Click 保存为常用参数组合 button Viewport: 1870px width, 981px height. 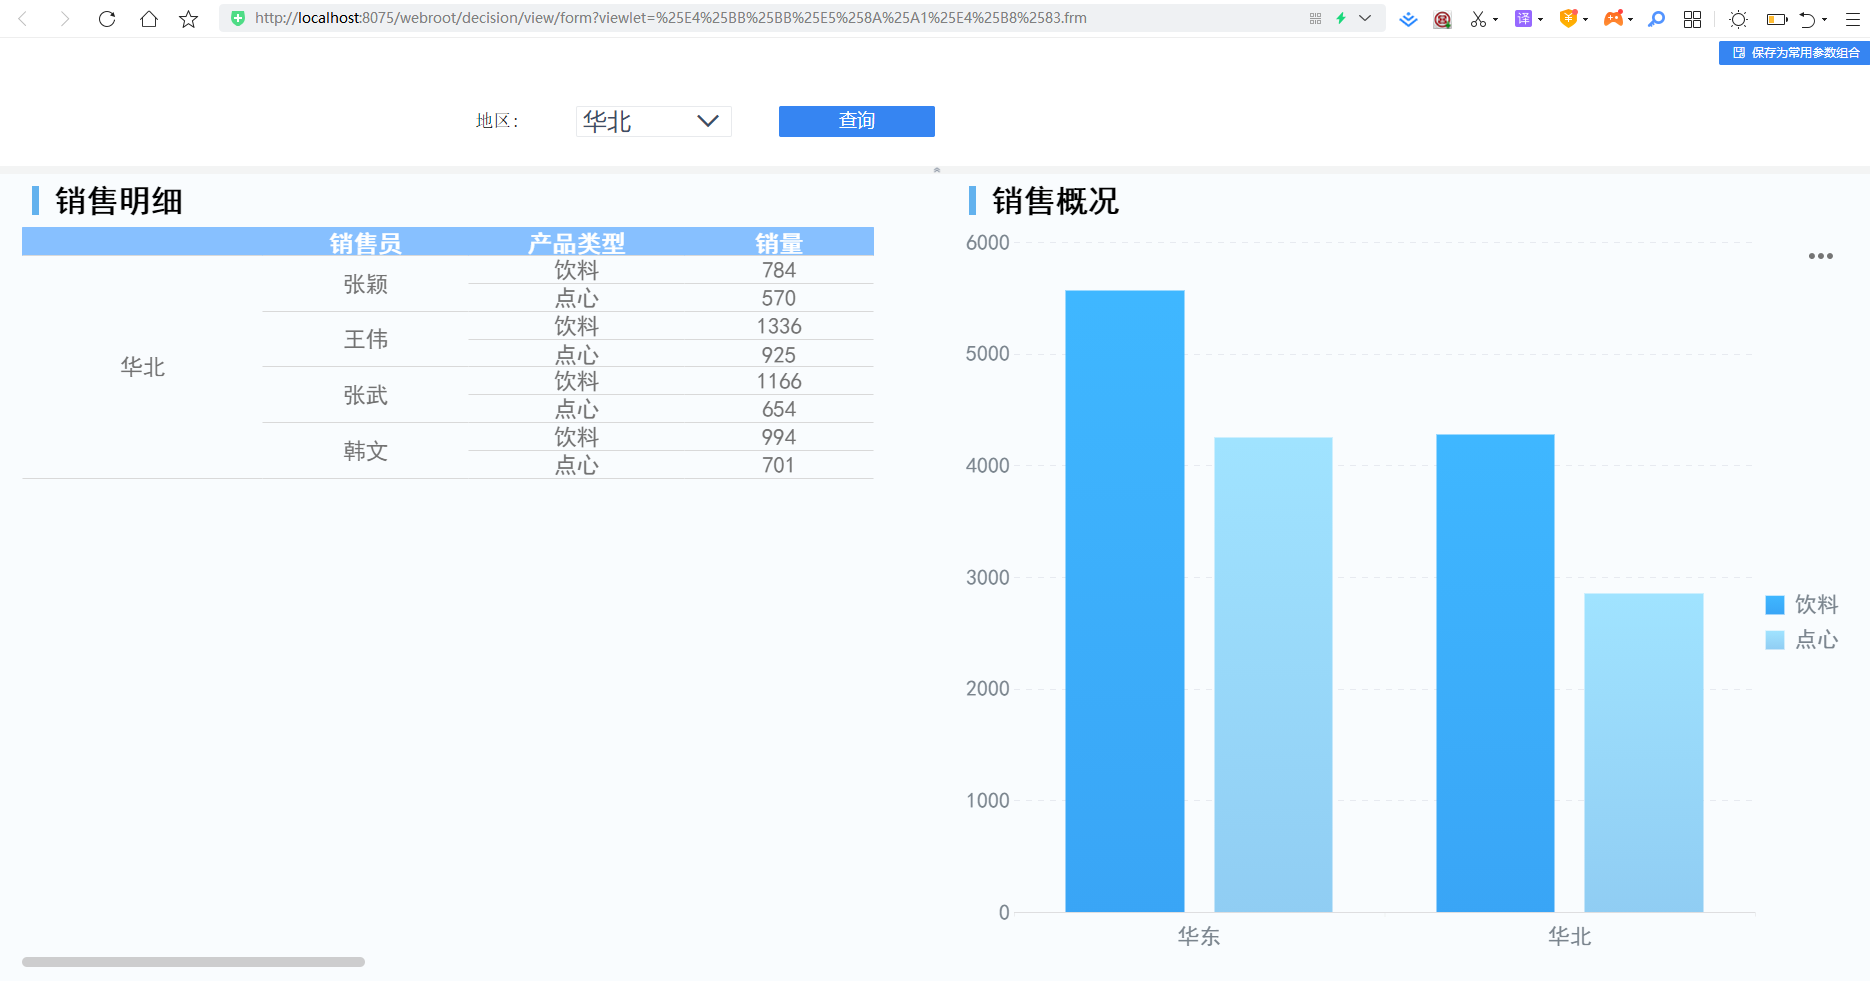[x=1794, y=53]
